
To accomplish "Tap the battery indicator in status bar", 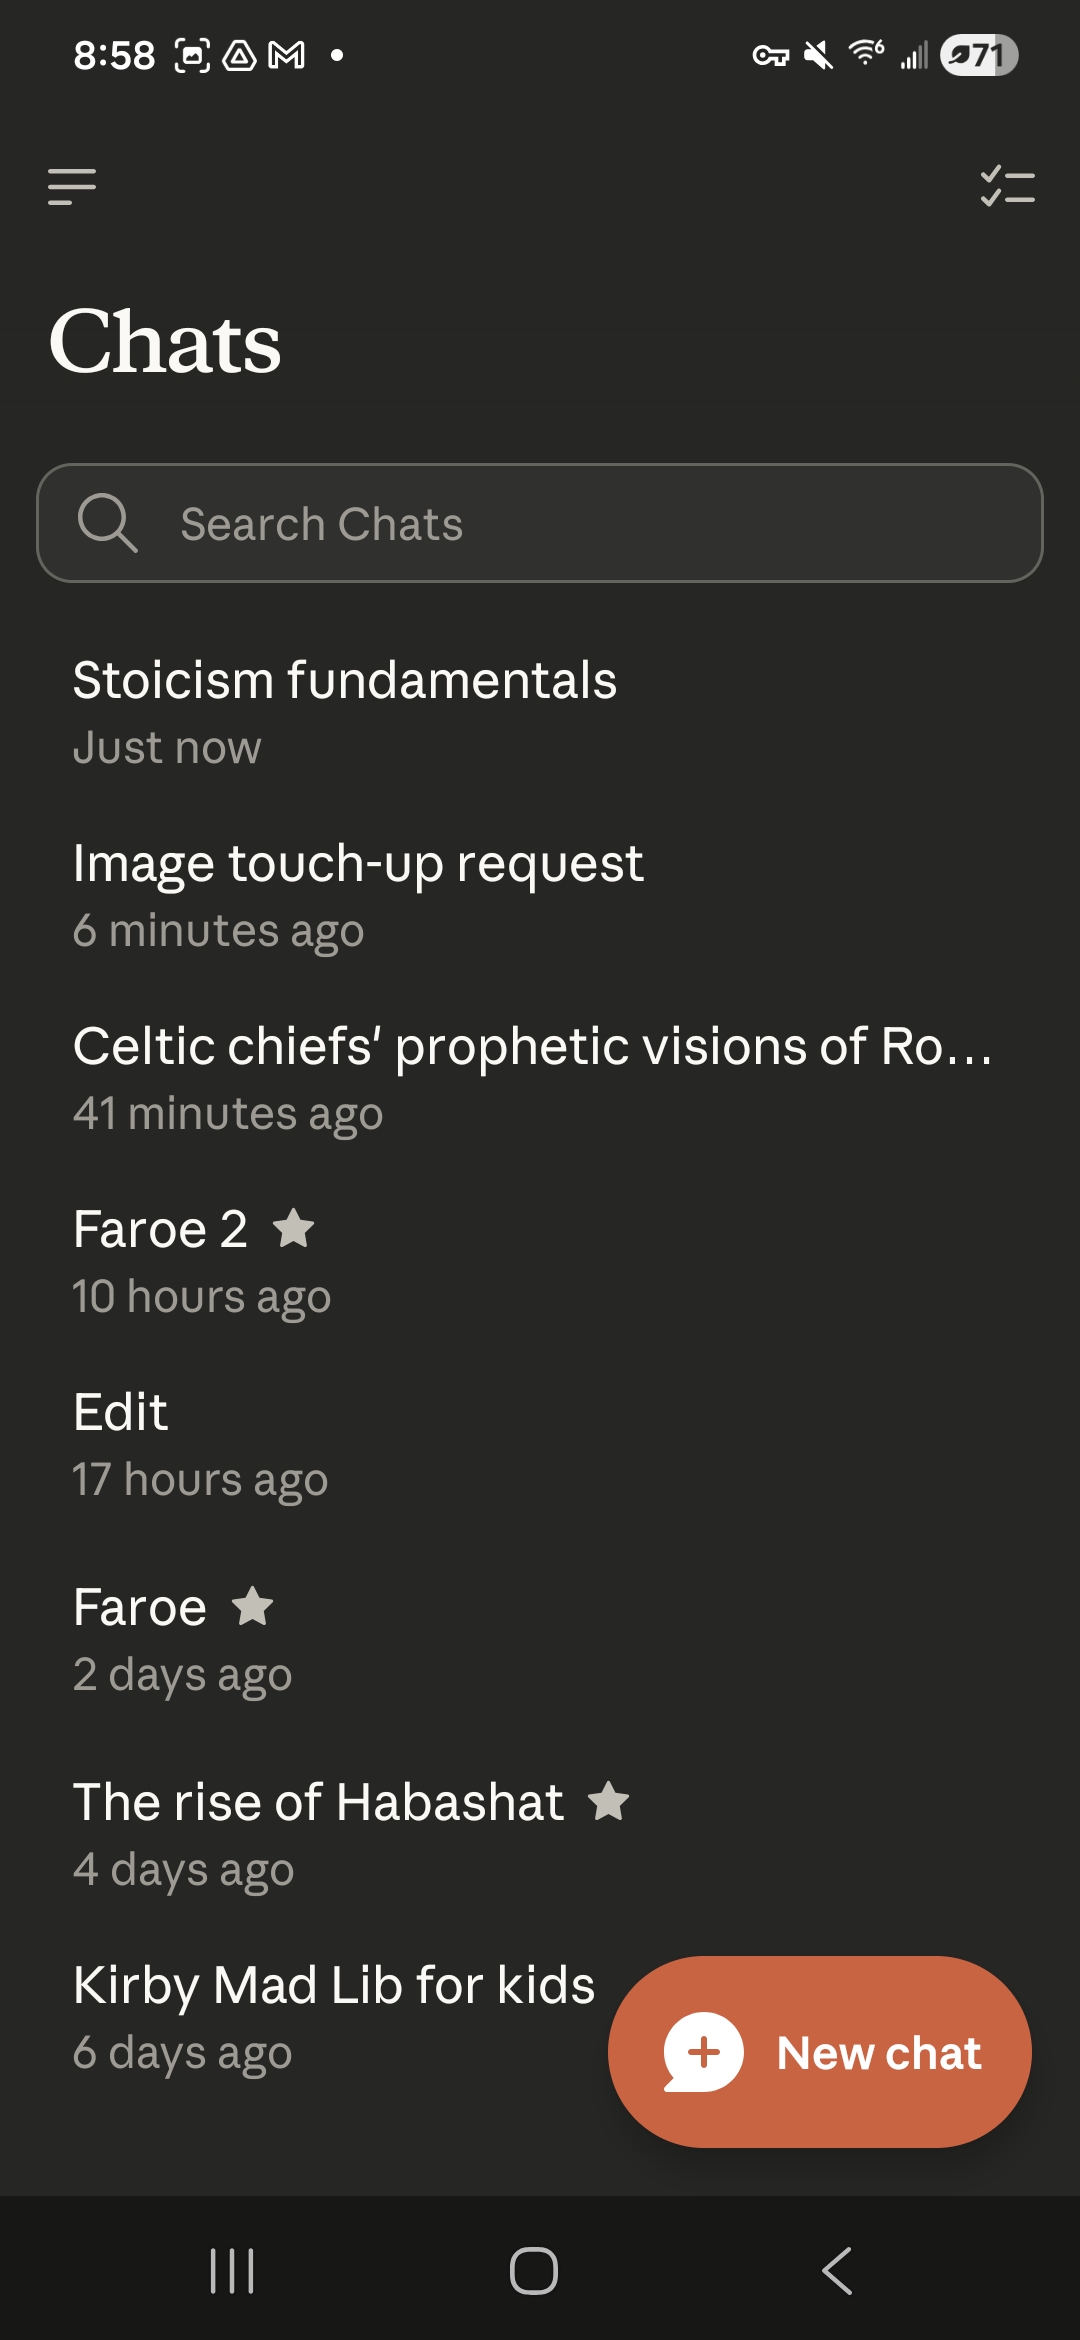I will (x=979, y=55).
